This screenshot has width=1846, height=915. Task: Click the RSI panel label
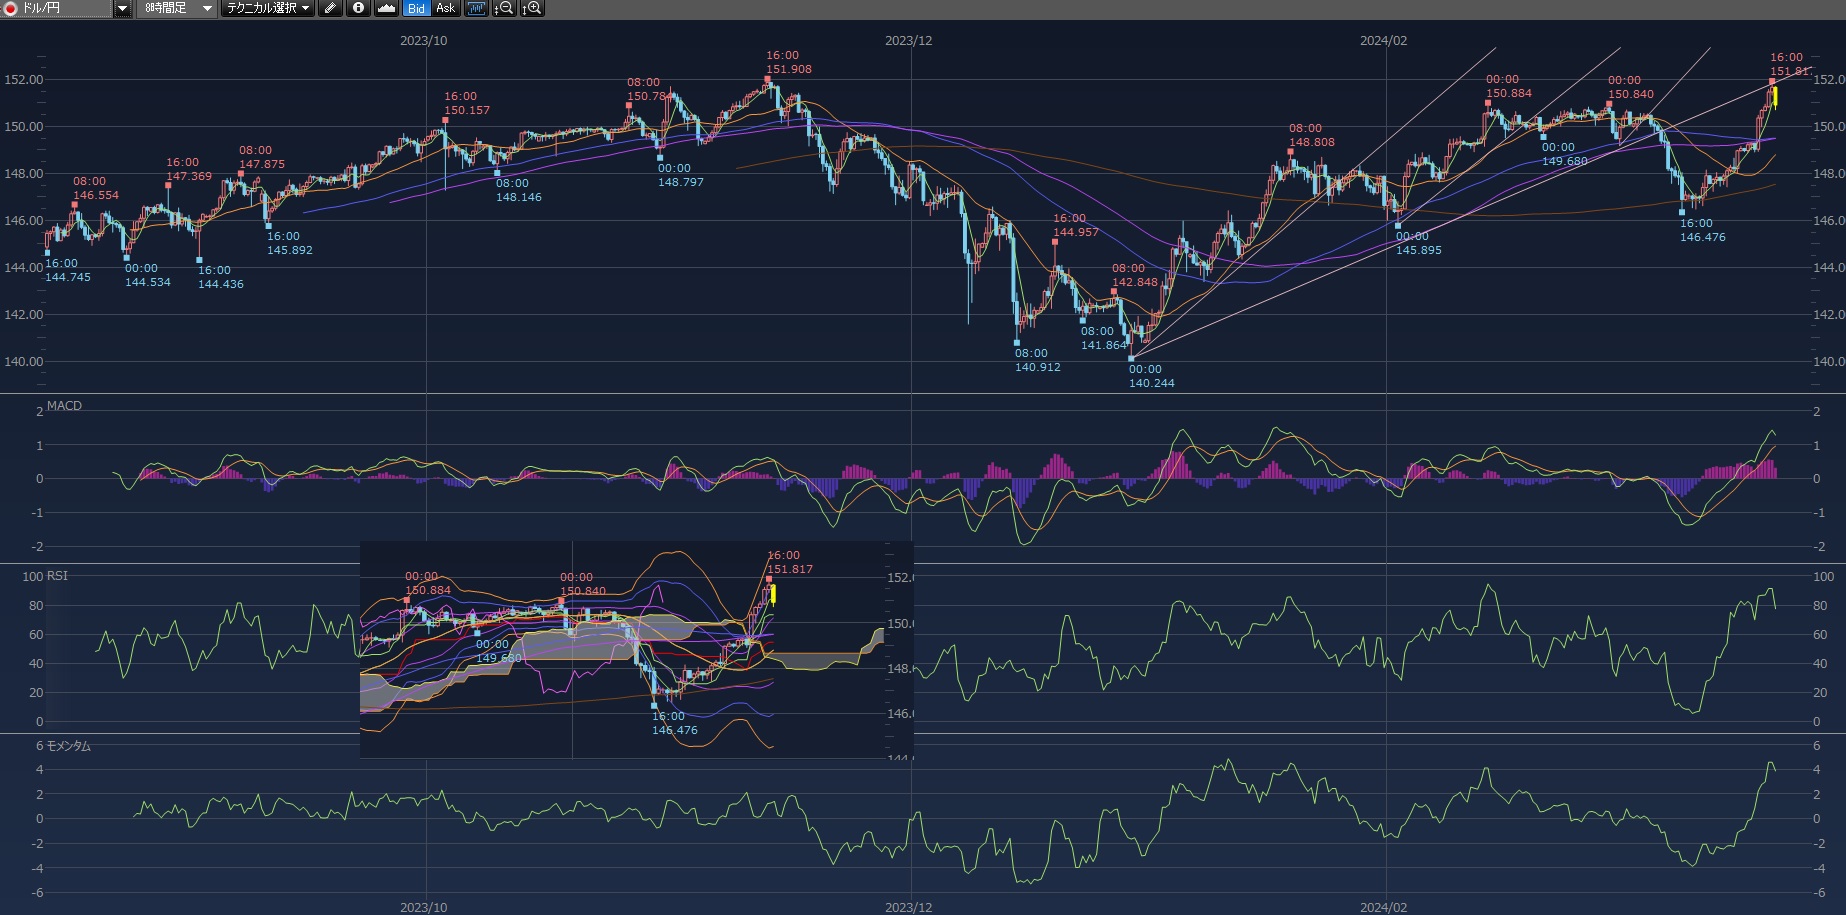point(57,575)
